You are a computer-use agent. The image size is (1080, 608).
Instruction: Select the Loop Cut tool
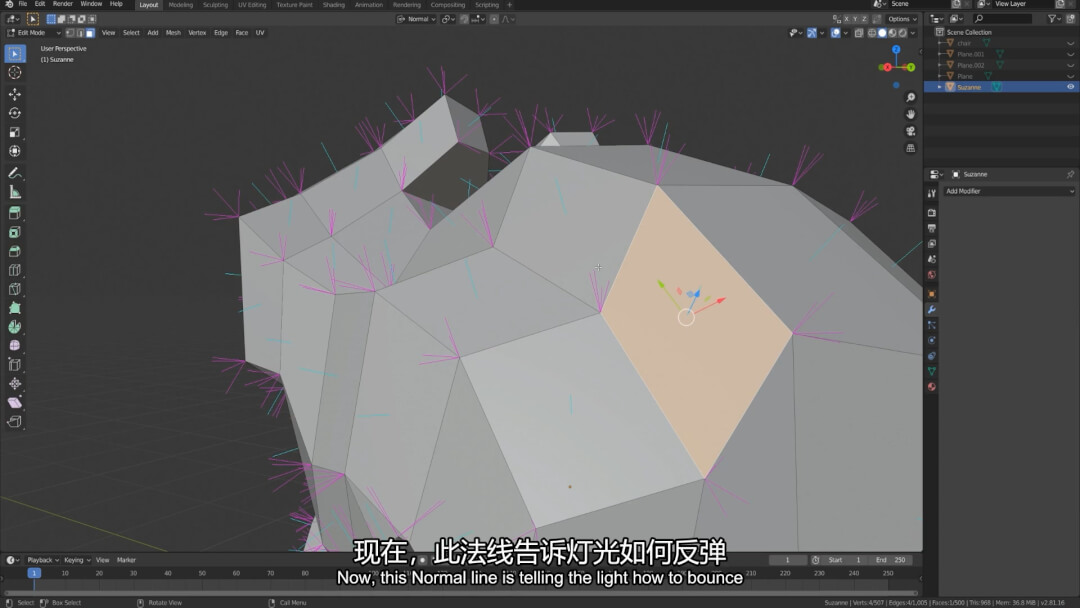click(14, 271)
